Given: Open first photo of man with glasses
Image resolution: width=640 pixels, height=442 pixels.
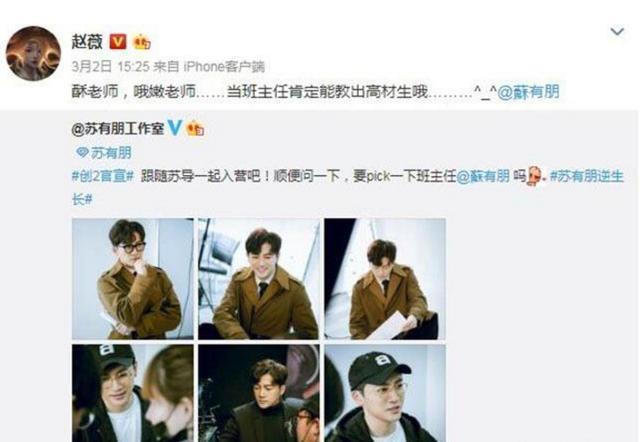Looking at the screenshot, I should click(133, 279).
